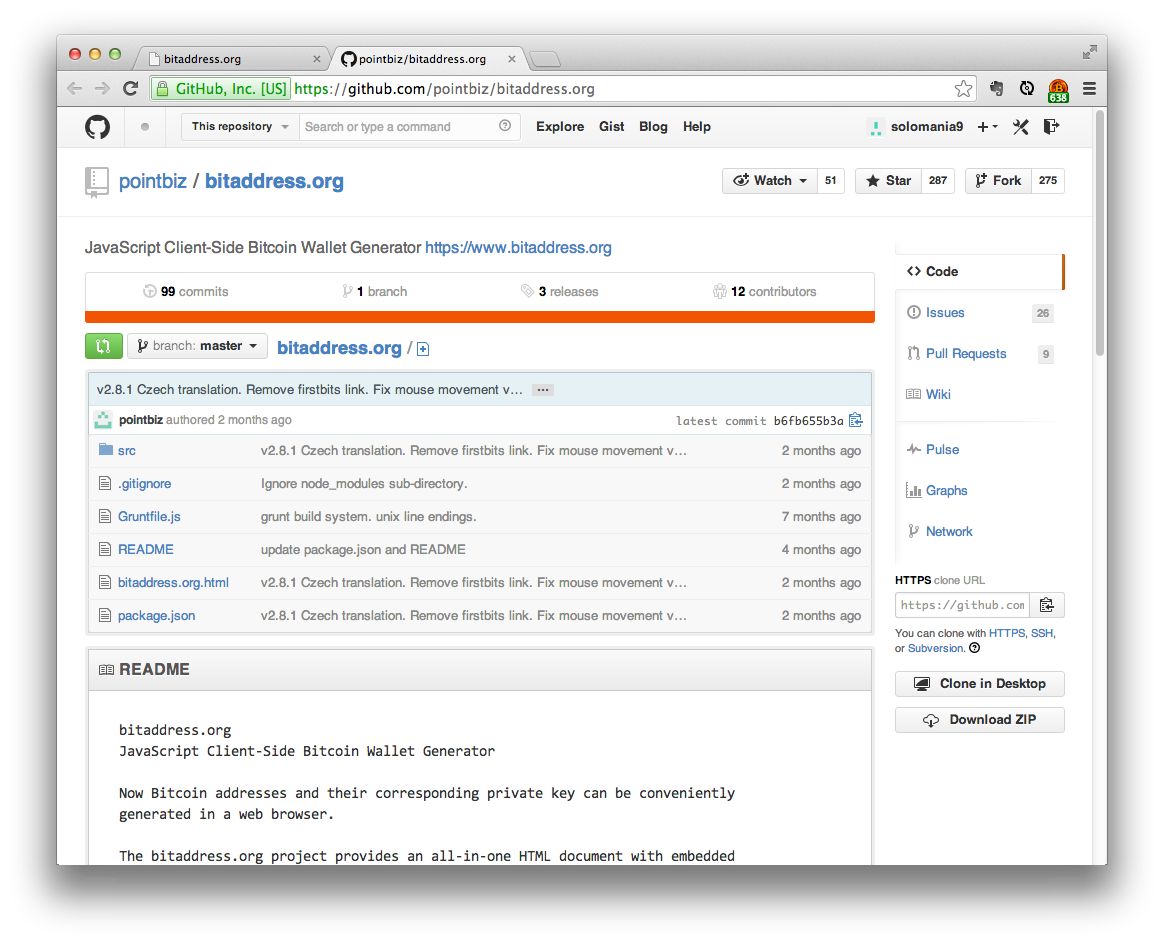Focus the Search or type a command field
This screenshot has width=1164, height=944.
click(x=409, y=127)
